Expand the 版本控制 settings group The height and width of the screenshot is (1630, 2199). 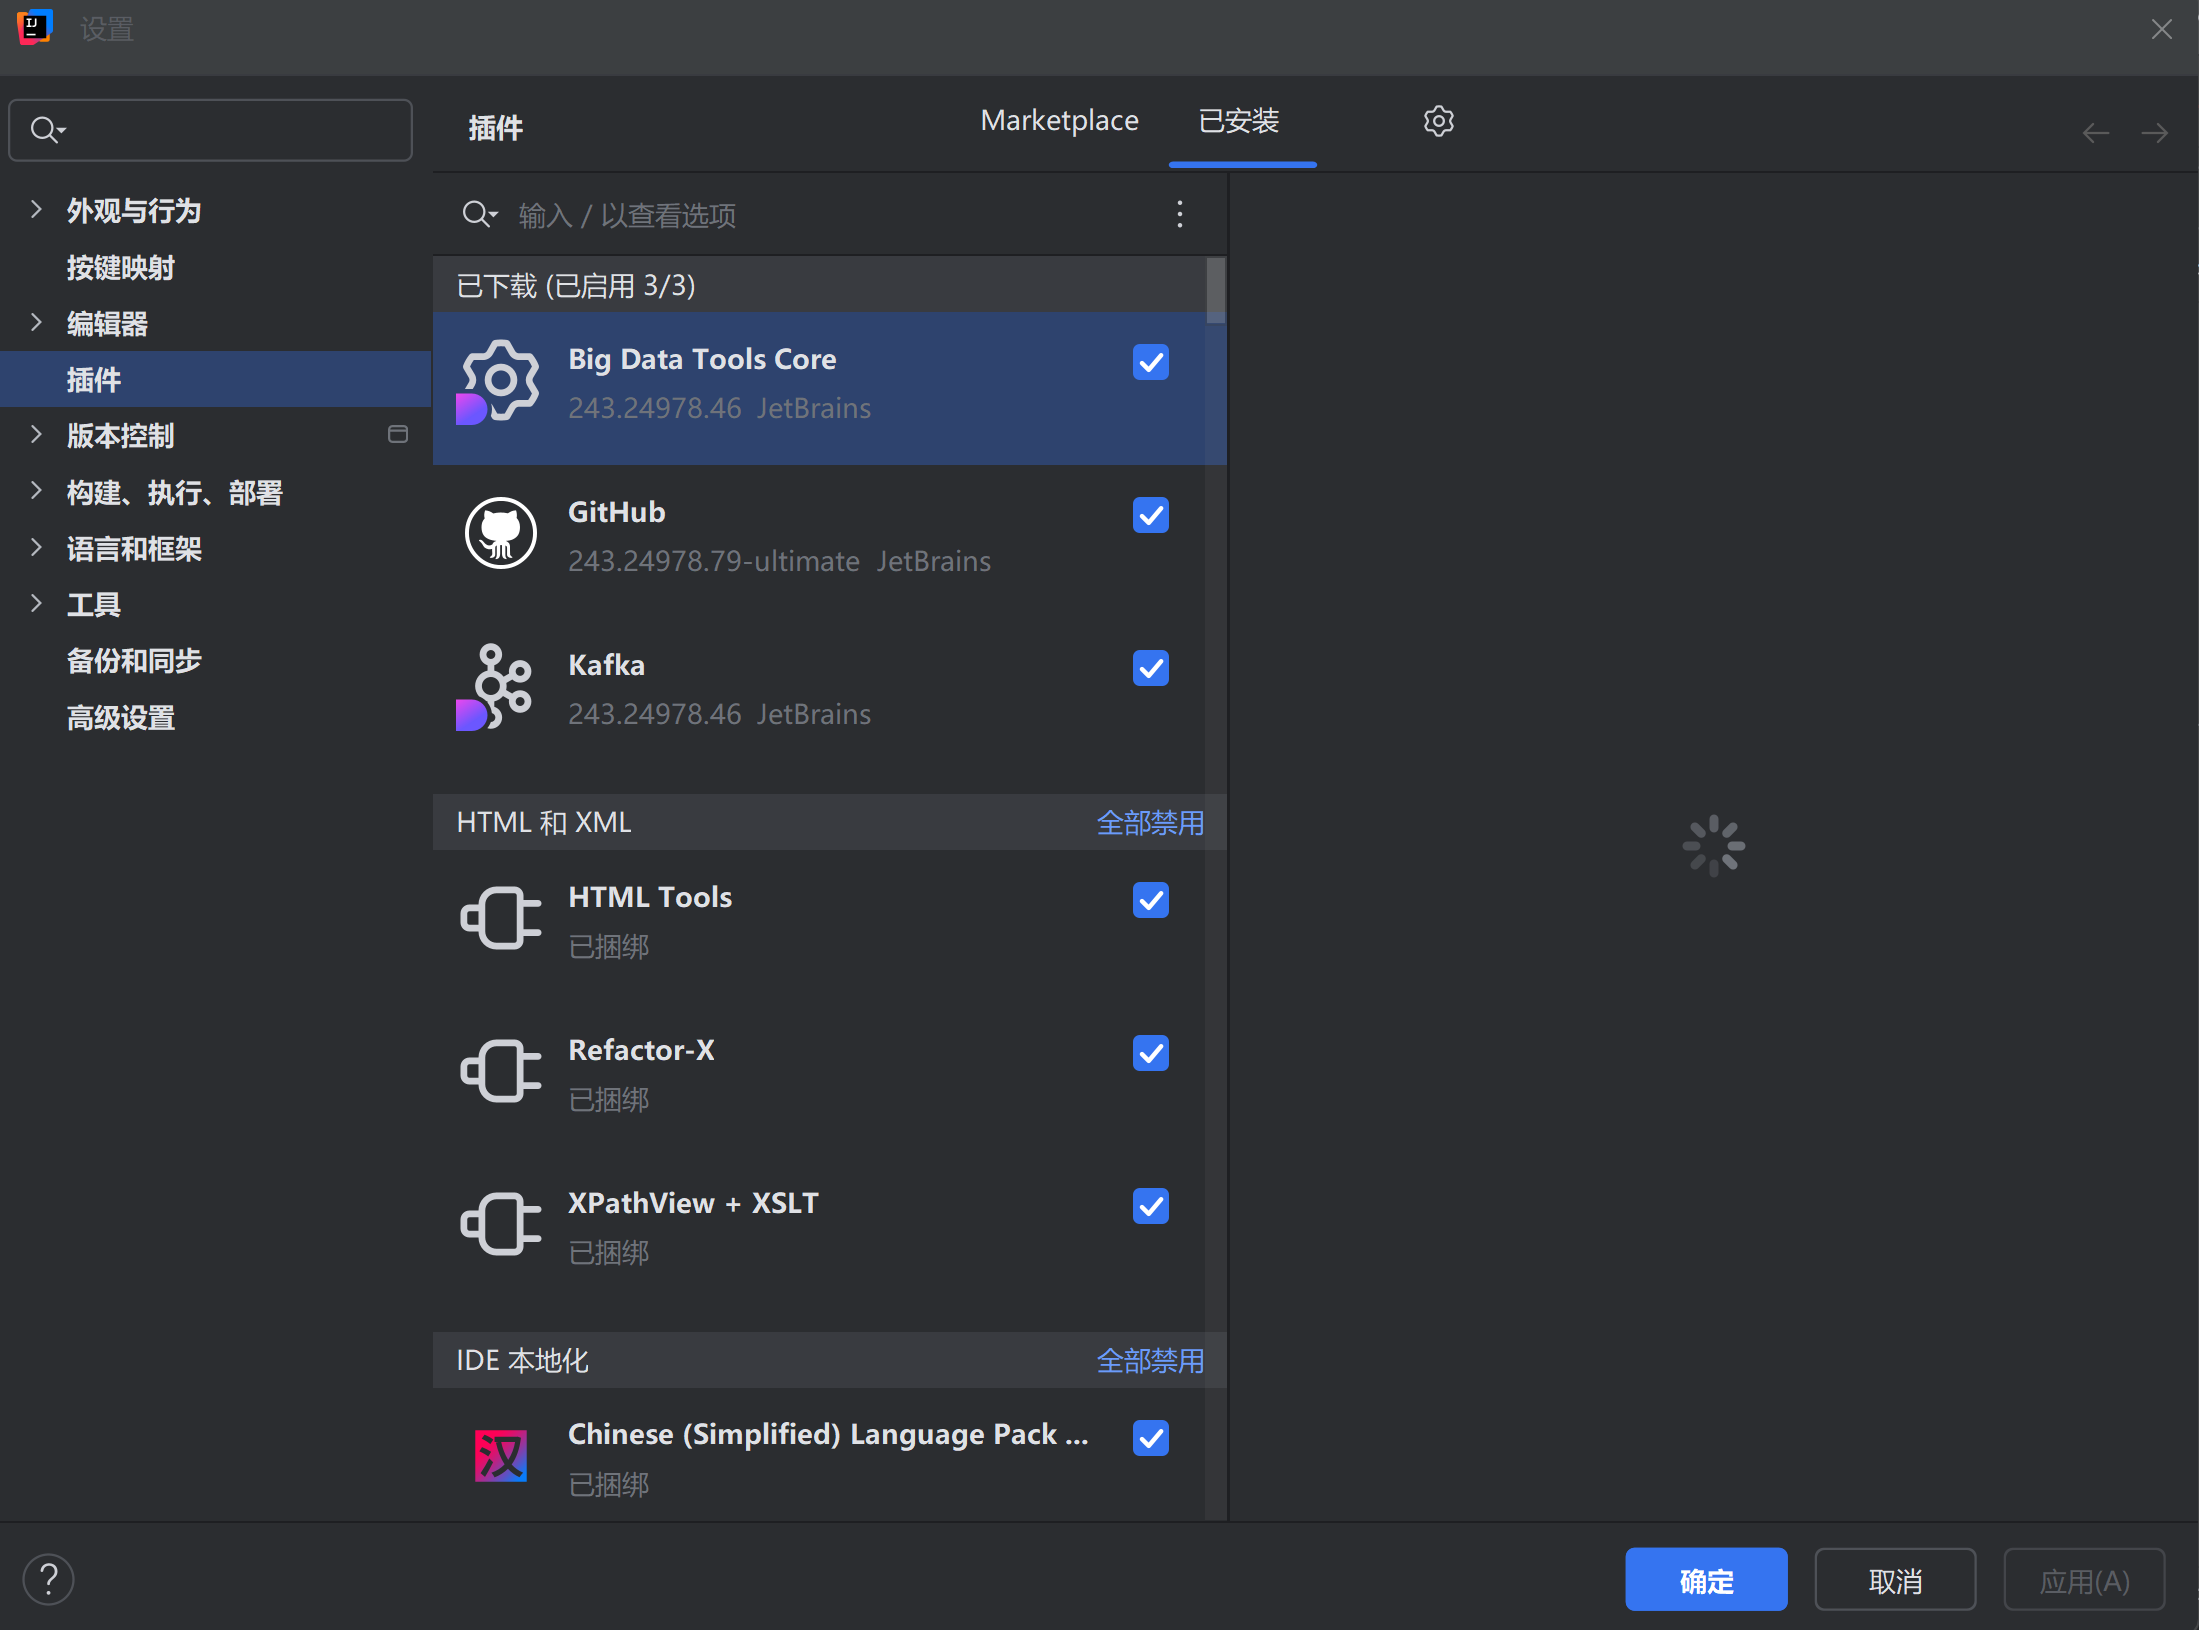tap(36, 434)
